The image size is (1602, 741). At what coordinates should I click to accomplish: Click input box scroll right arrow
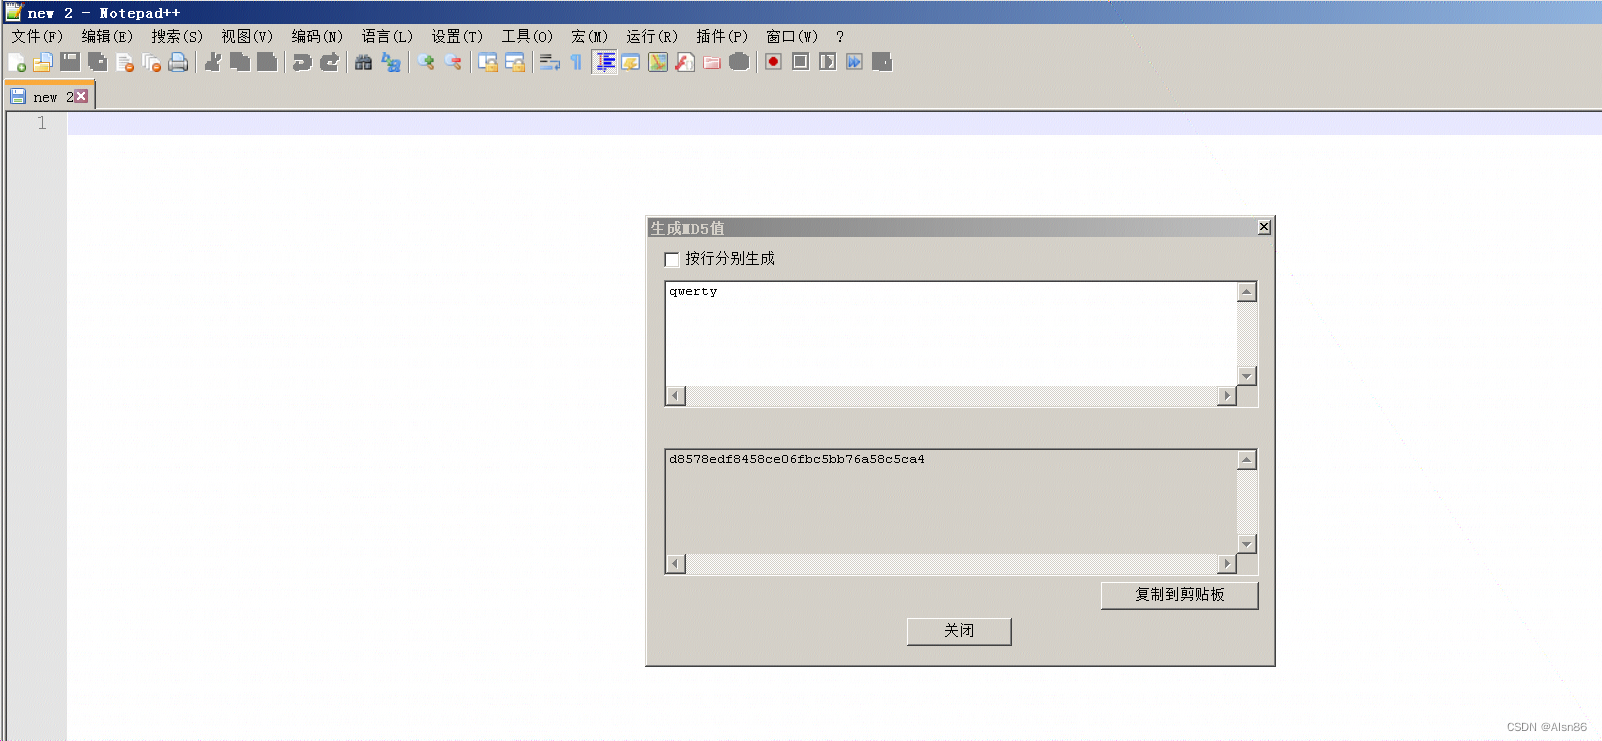[x=1227, y=396]
